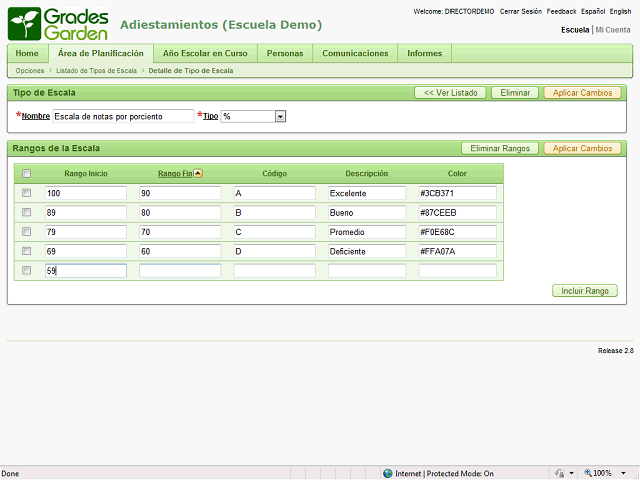Click the Internet zone globe icon

[x=388, y=473]
